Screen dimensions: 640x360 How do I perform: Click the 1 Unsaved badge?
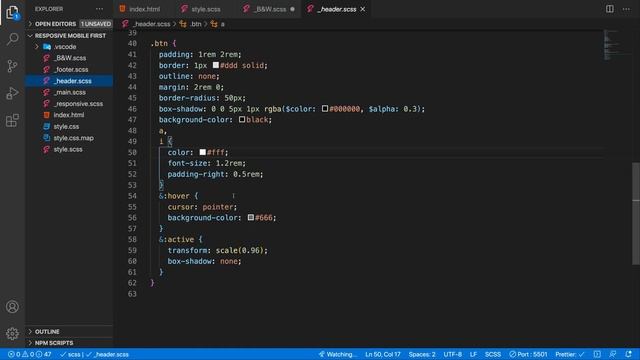pyautogui.click(x=96, y=24)
